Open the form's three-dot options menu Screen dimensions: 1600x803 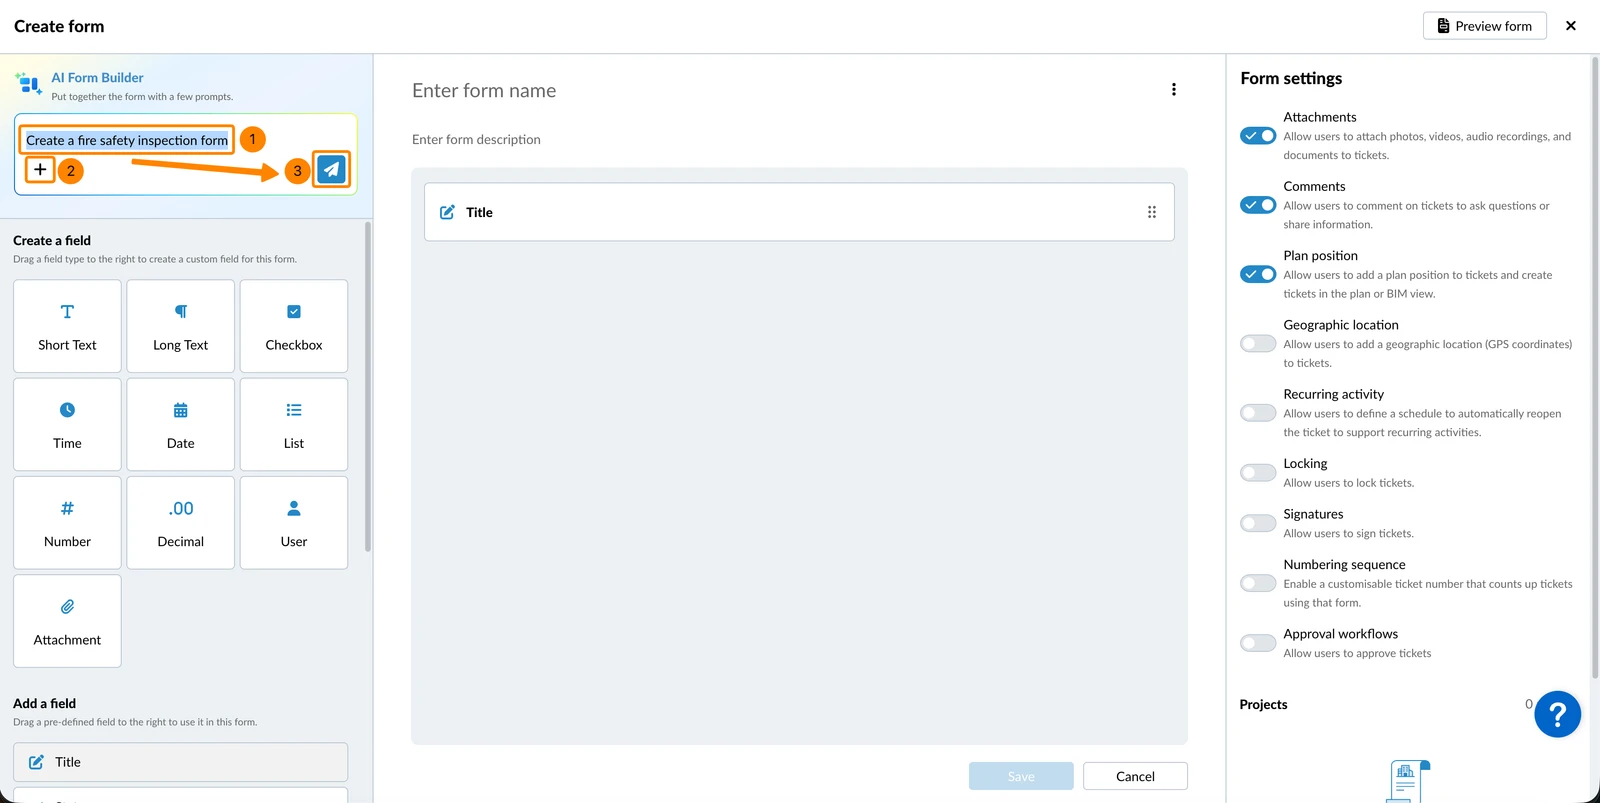click(x=1173, y=90)
